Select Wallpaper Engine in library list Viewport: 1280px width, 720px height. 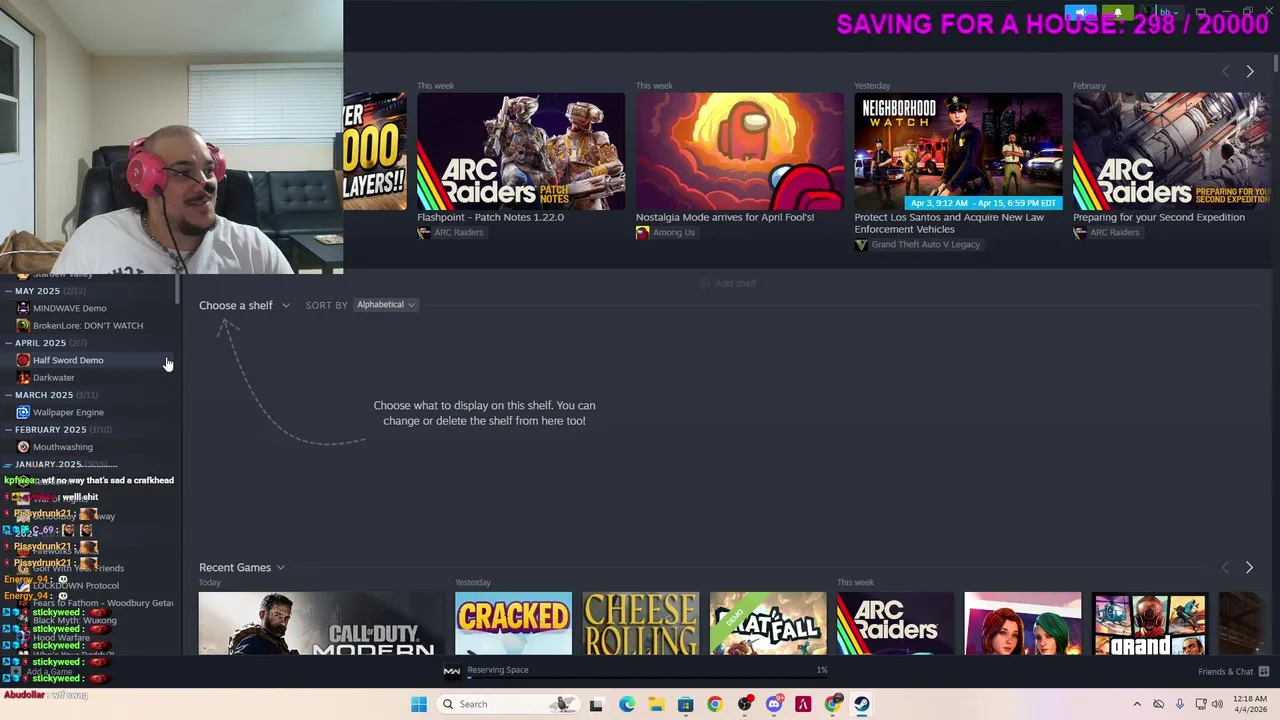[68, 412]
